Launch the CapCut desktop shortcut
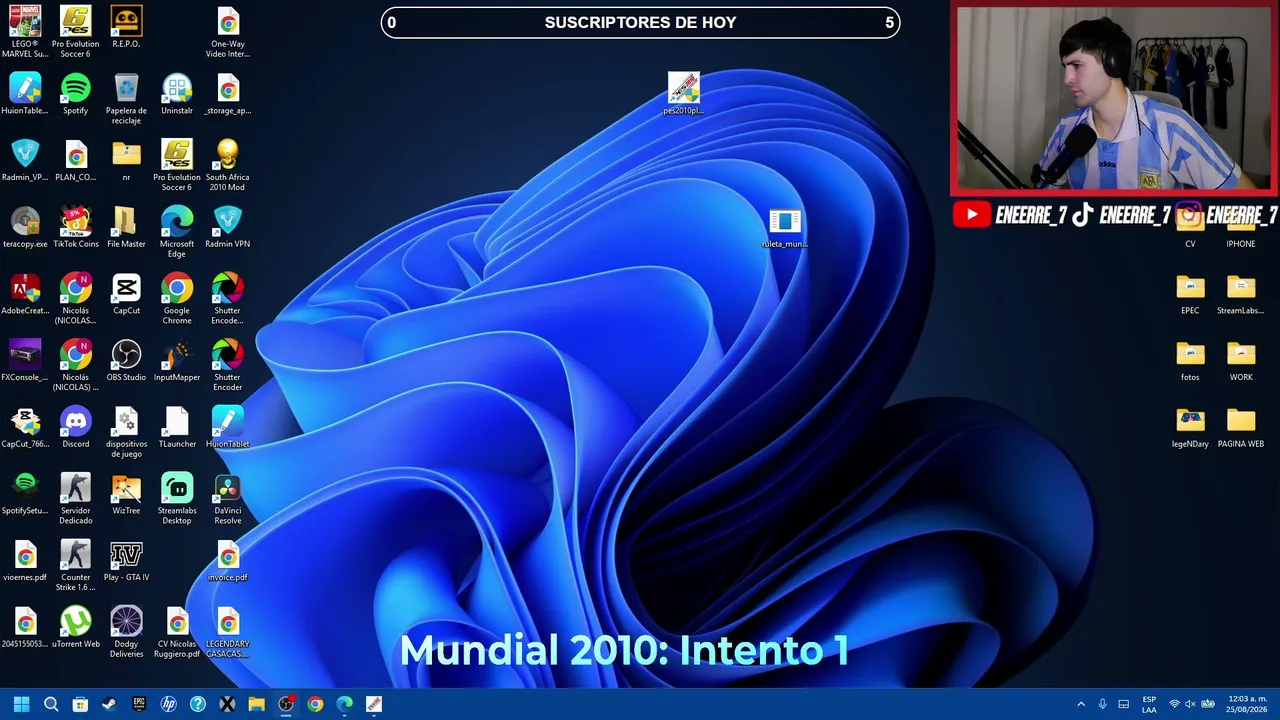 [126, 295]
